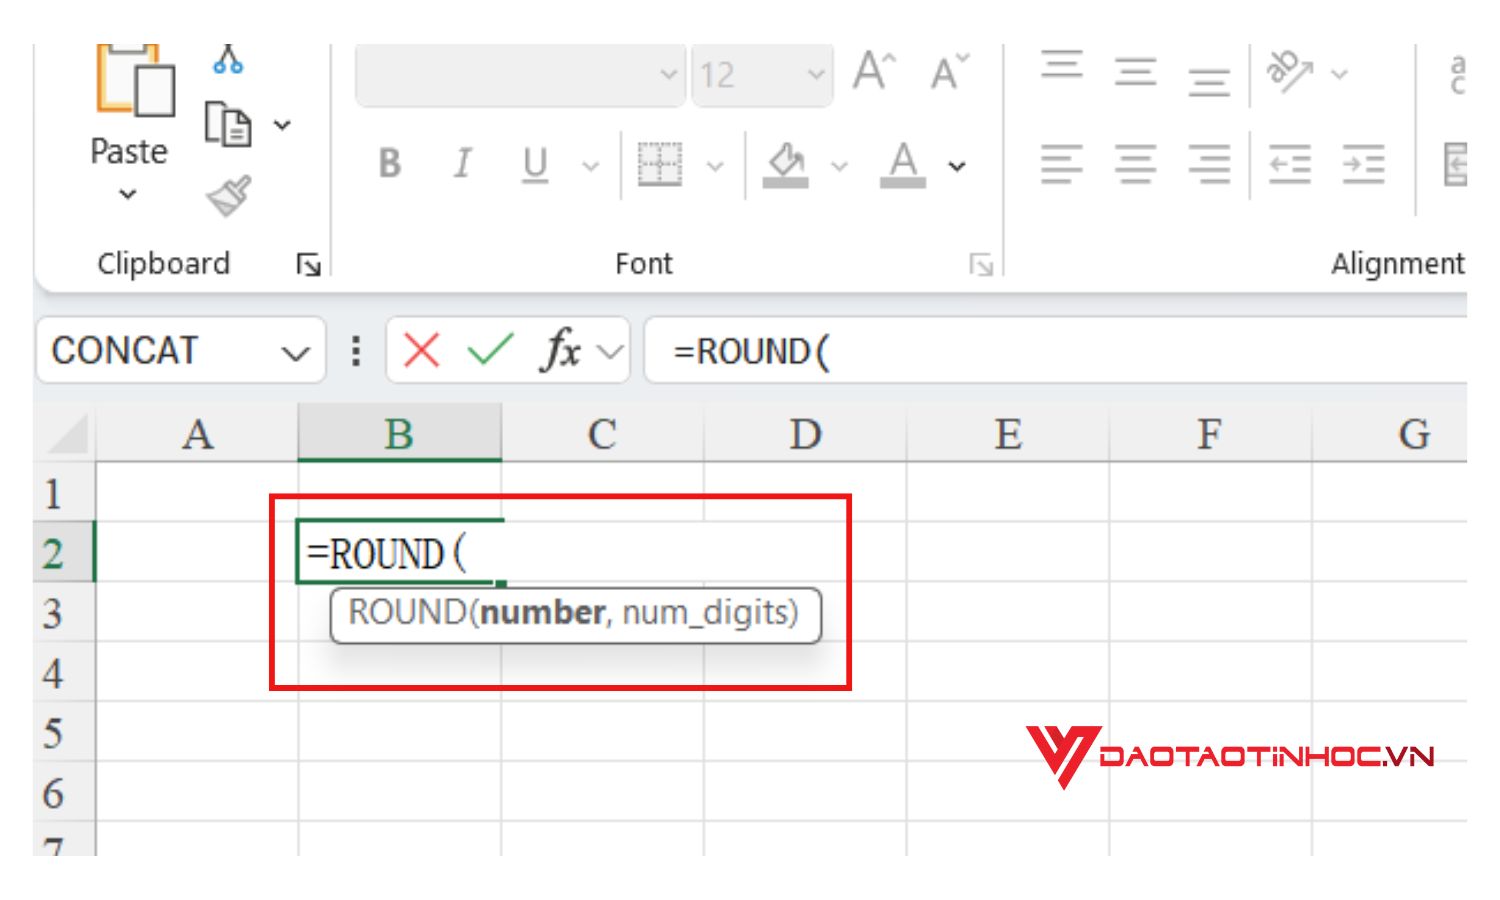Align text to the left

(1062, 164)
